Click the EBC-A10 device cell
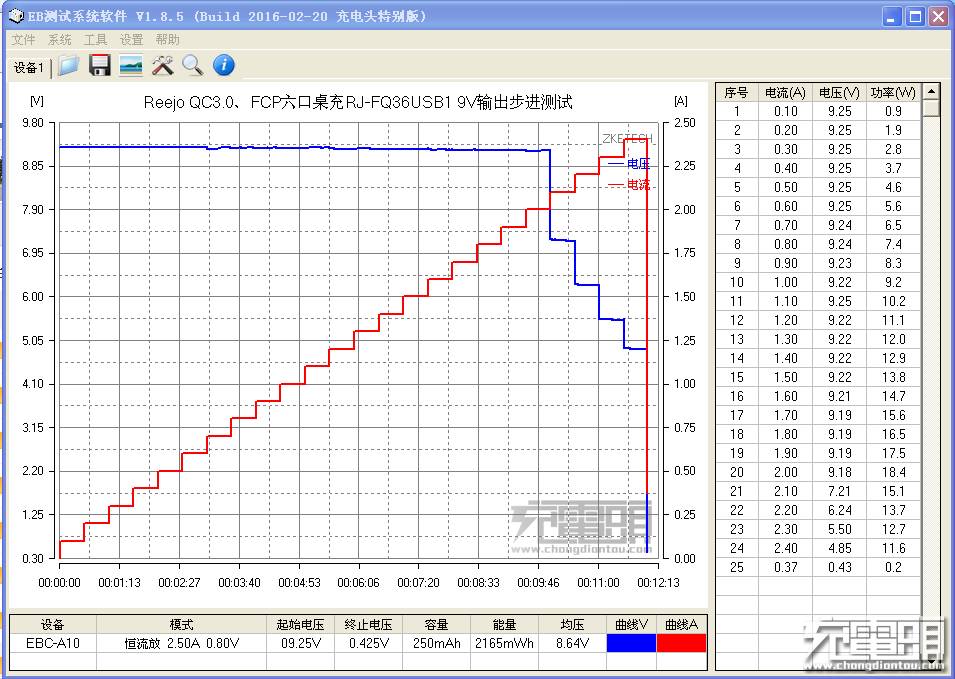 [x=52, y=643]
